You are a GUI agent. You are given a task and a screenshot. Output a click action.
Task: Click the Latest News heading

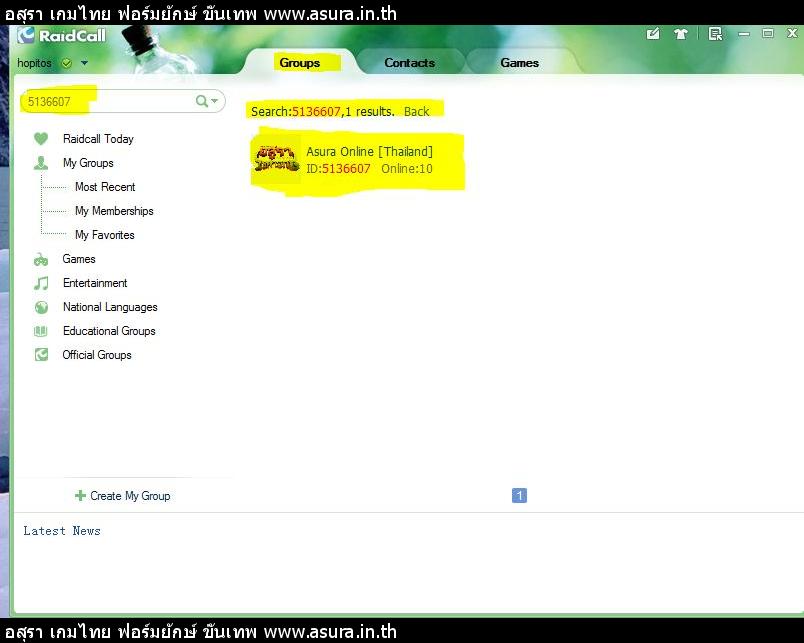62,531
